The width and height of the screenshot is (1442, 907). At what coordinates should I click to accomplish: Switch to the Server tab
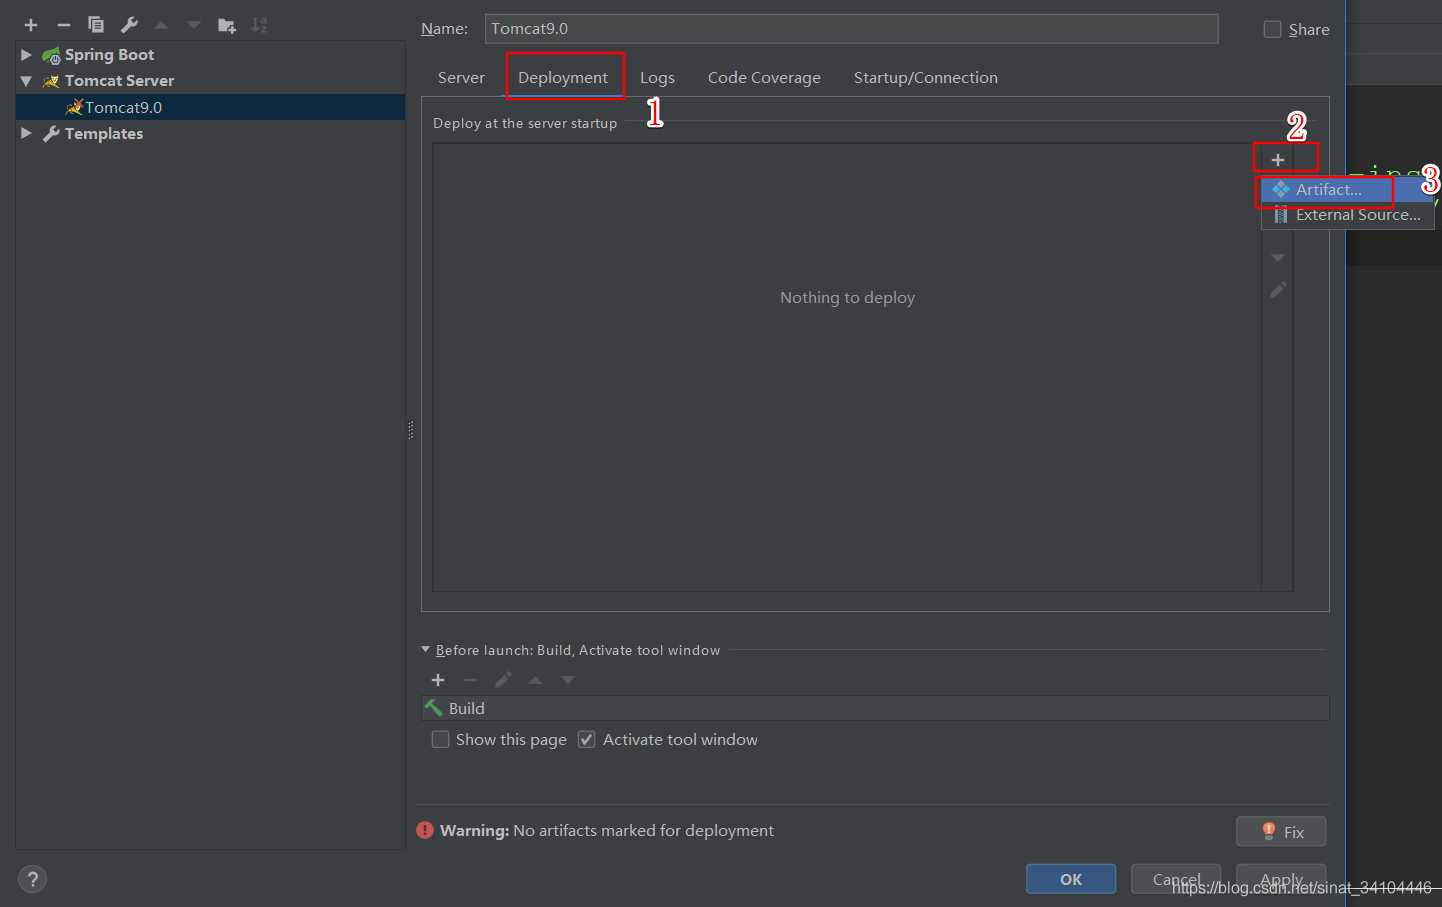tap(461, 78)
